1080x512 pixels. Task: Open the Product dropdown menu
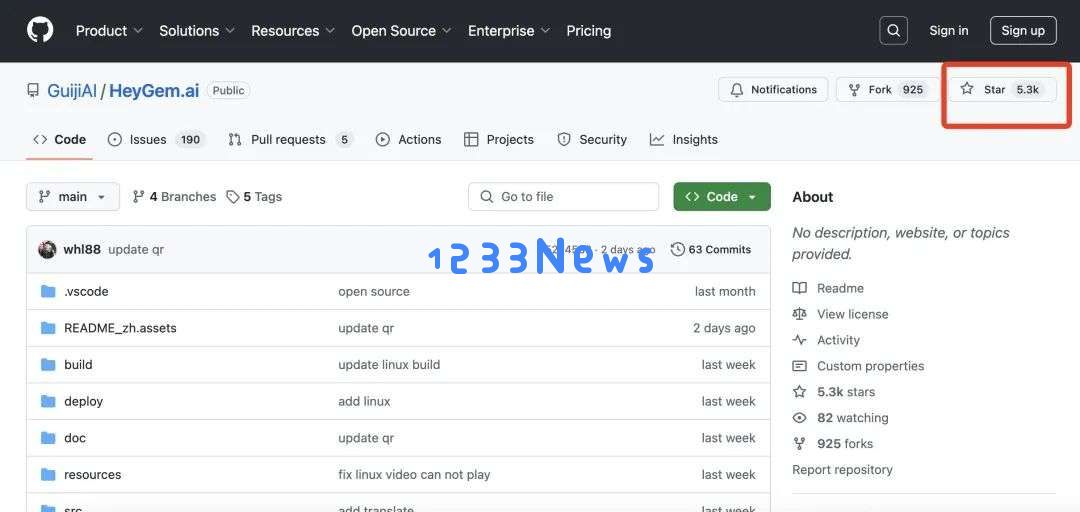coord(109,30)
